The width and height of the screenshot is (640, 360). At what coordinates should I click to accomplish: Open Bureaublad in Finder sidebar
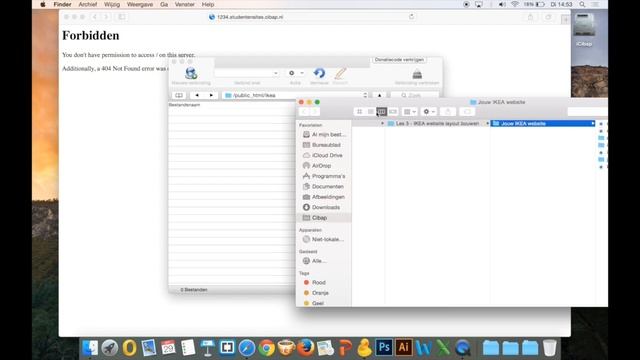click(x=322, y=145)
